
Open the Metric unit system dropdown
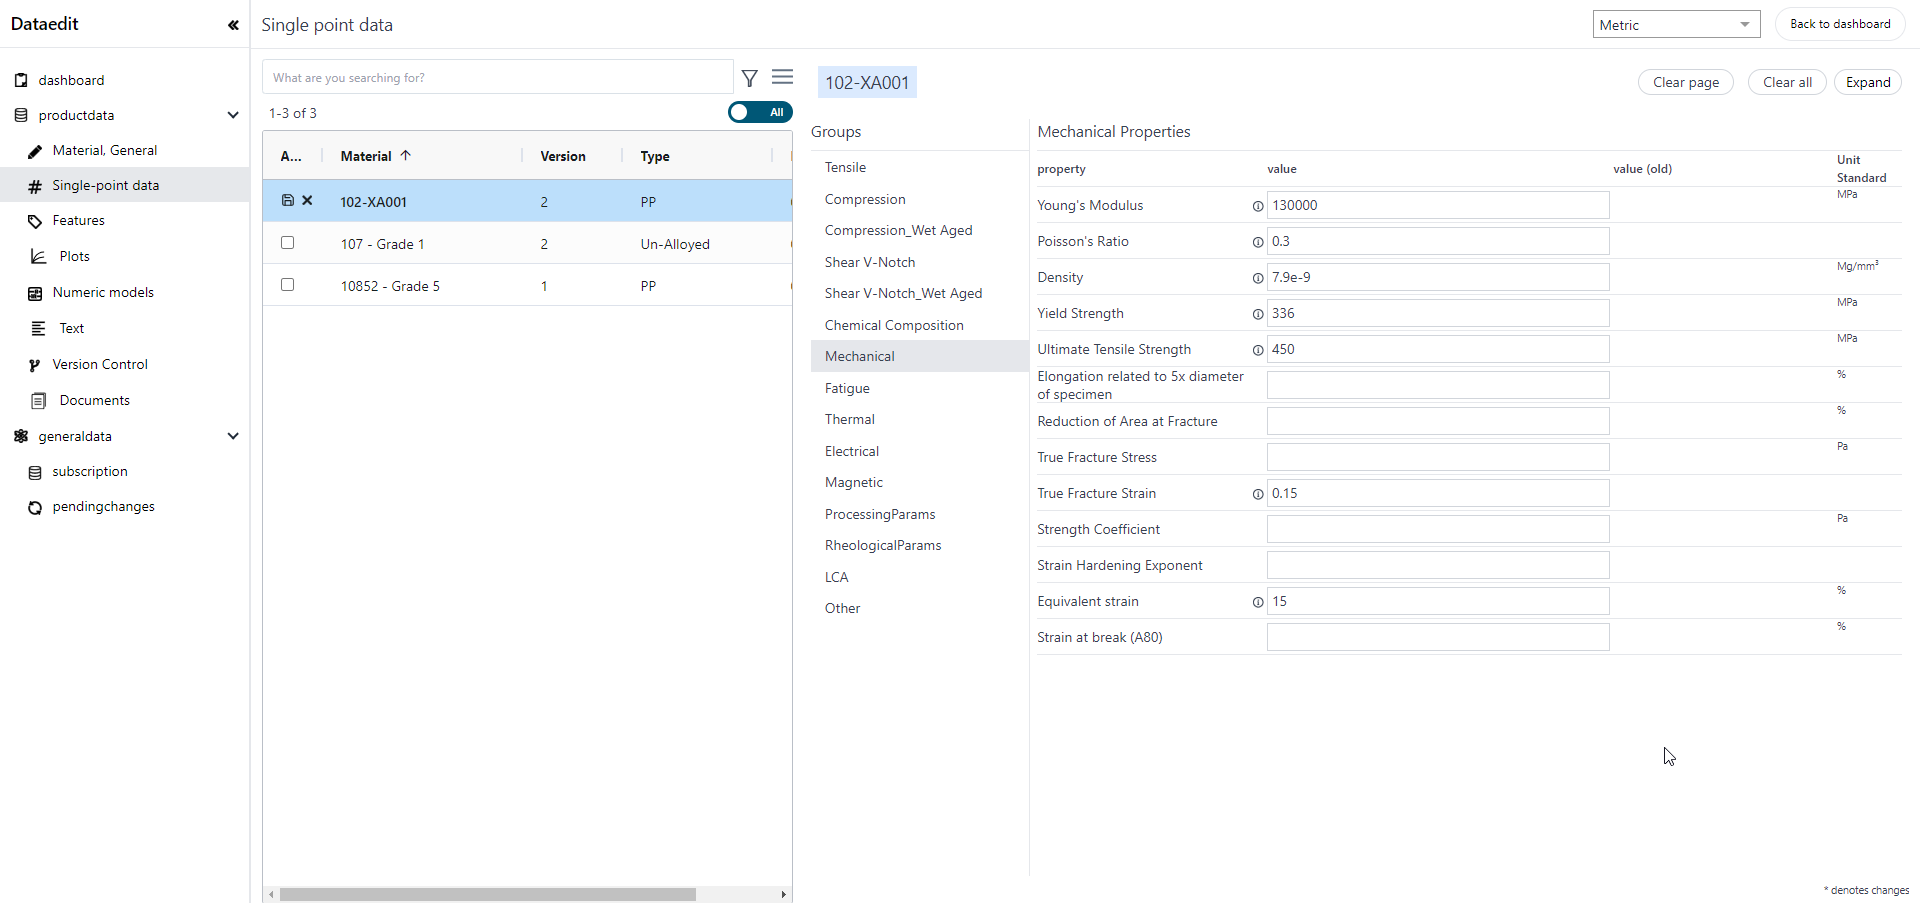[1676, 25]
